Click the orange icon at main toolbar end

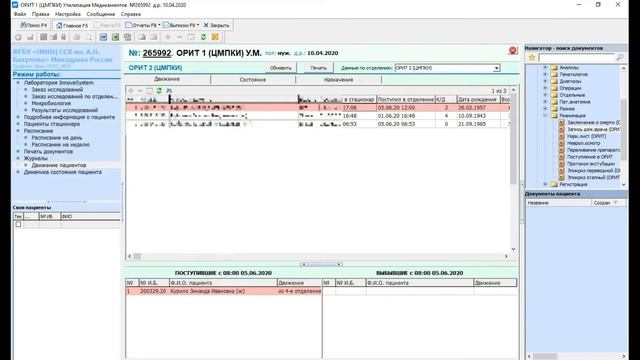(215, 37)
